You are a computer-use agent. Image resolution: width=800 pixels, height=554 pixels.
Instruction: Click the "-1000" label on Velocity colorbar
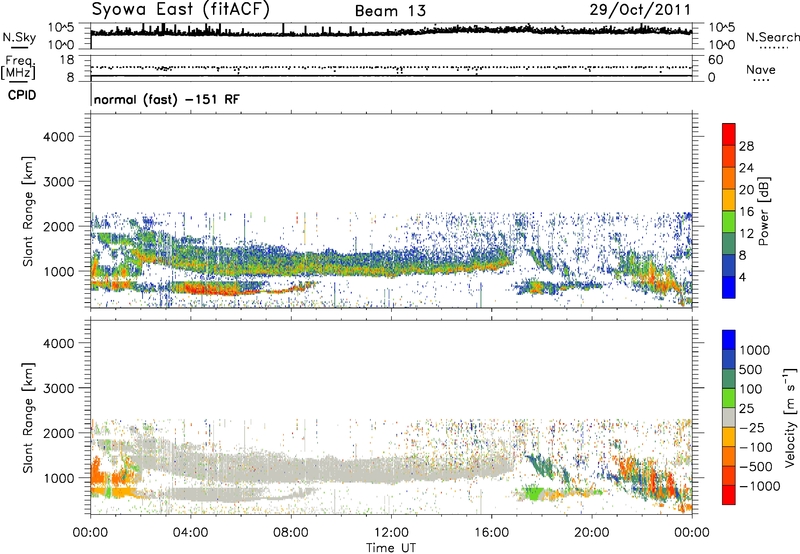click(x=759, y=486)
